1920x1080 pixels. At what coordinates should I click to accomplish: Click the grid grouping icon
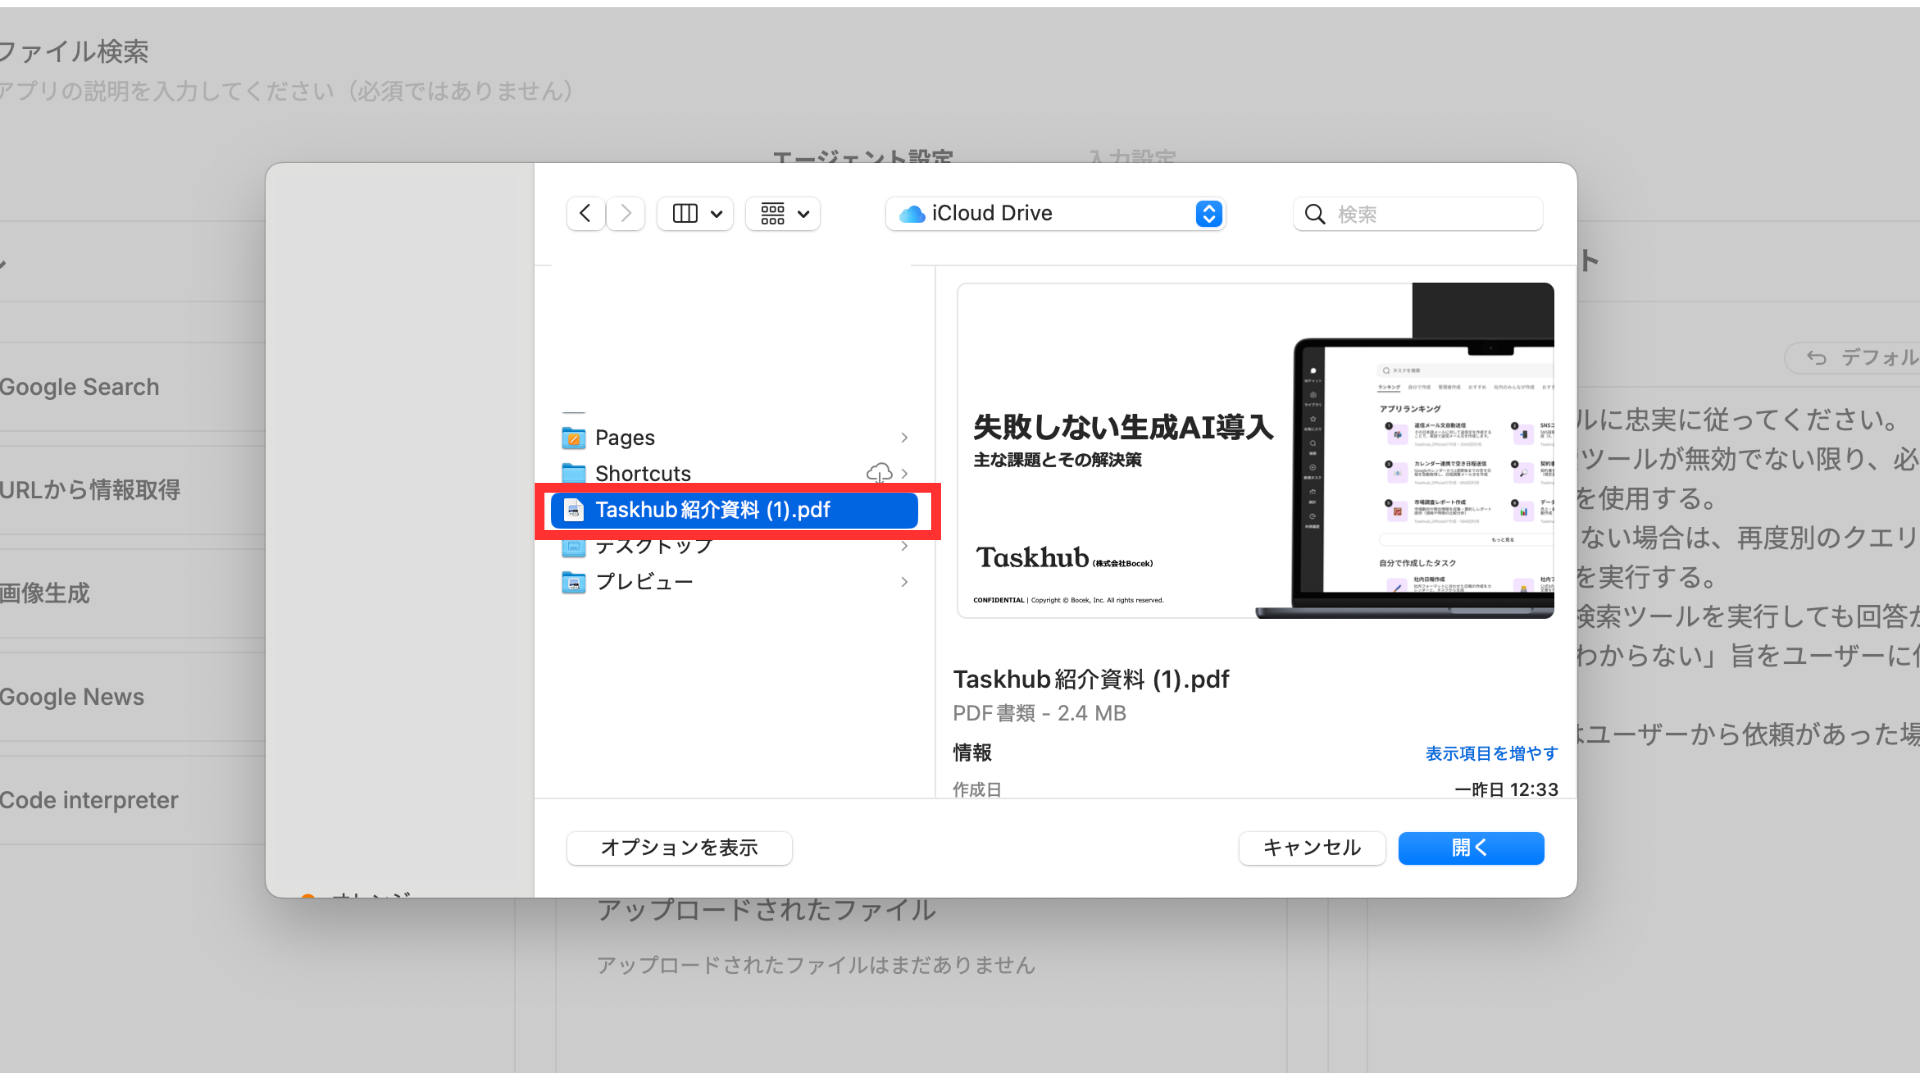773,213
